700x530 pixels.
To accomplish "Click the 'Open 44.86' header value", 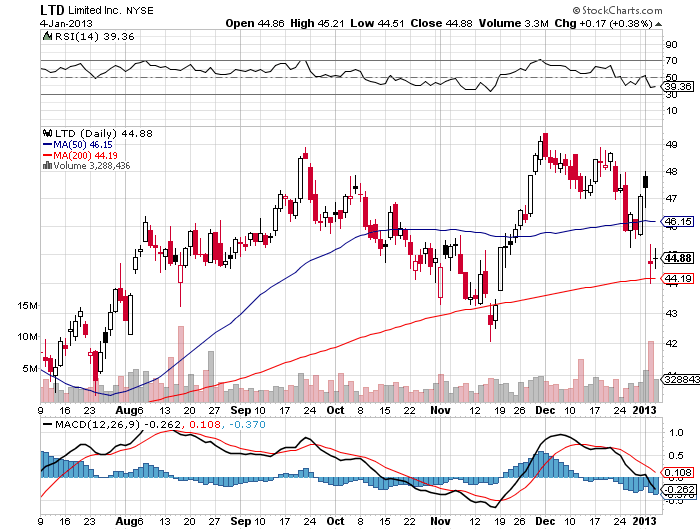I will [x=255, y=23].
